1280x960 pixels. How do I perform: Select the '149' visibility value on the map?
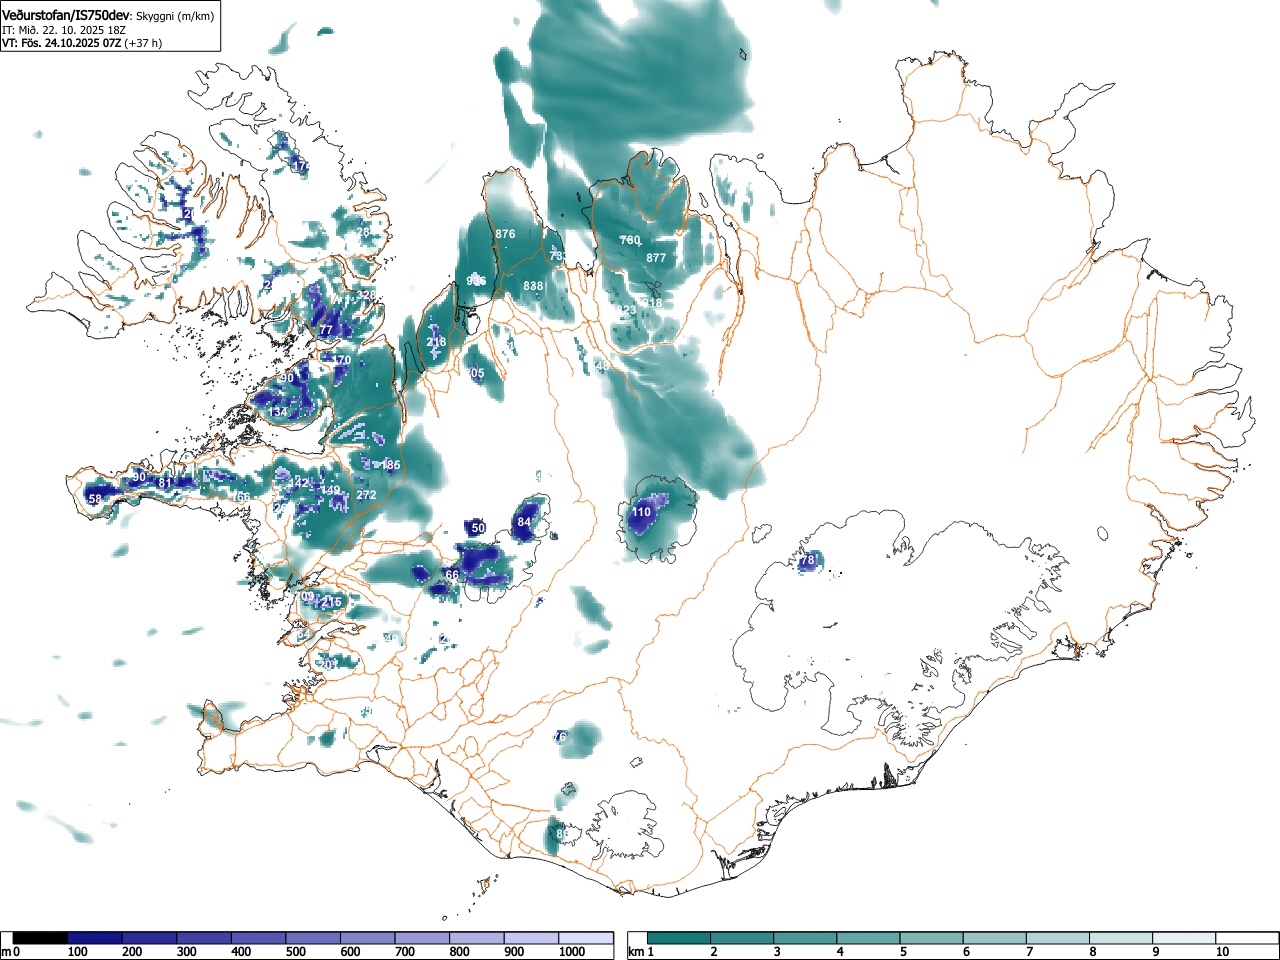pyautogui.click(x=330, y=490)
